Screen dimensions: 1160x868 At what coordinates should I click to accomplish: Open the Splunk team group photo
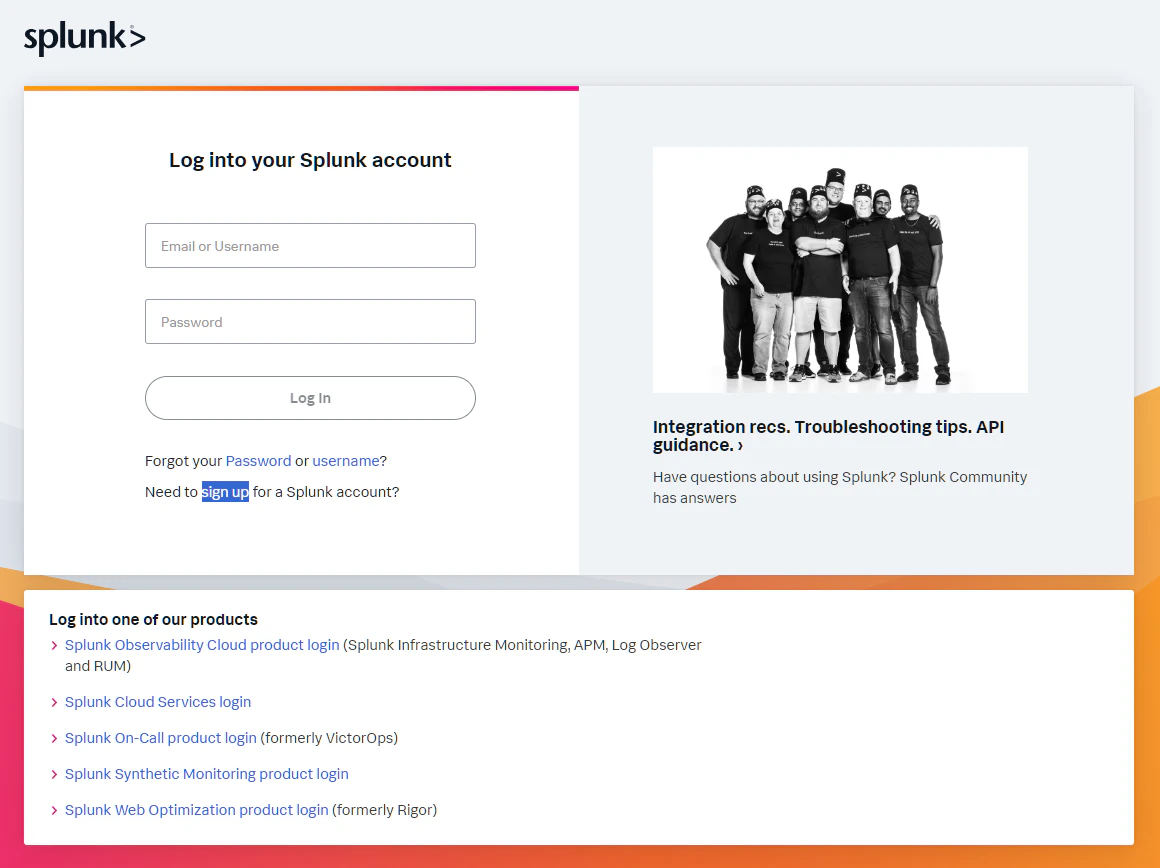click(x=840, y=270)
